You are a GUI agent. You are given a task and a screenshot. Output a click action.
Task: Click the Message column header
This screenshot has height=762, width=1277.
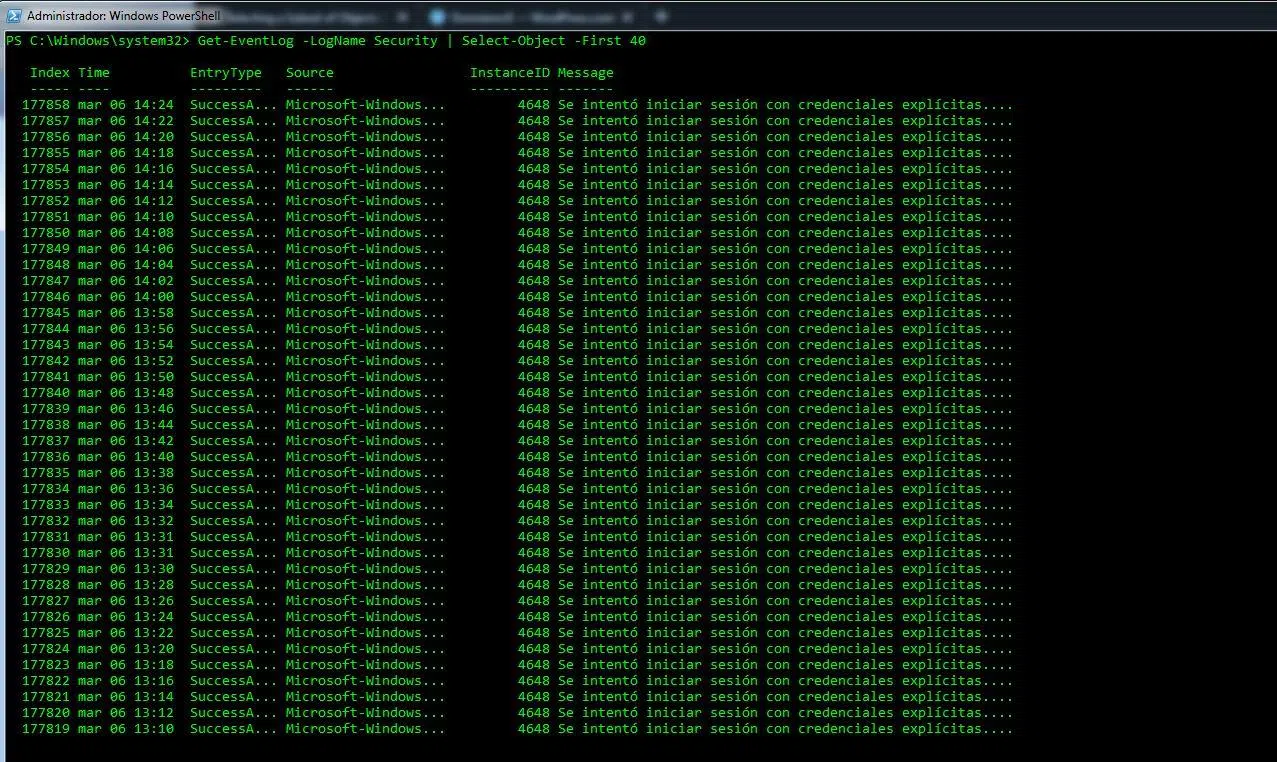pos(585,73)
